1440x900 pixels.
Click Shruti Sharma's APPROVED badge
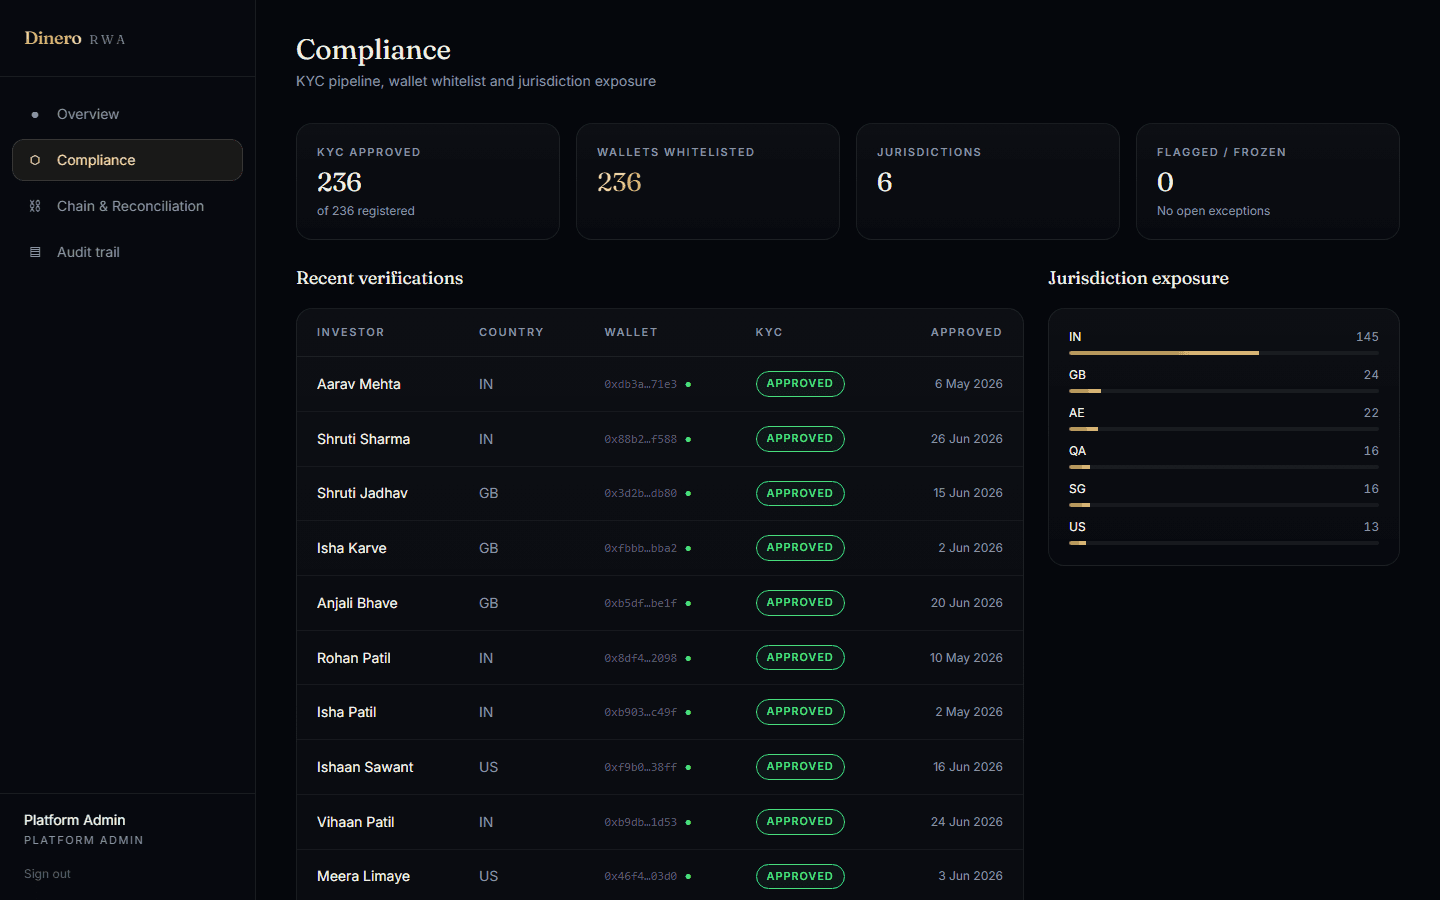(800, 439)
